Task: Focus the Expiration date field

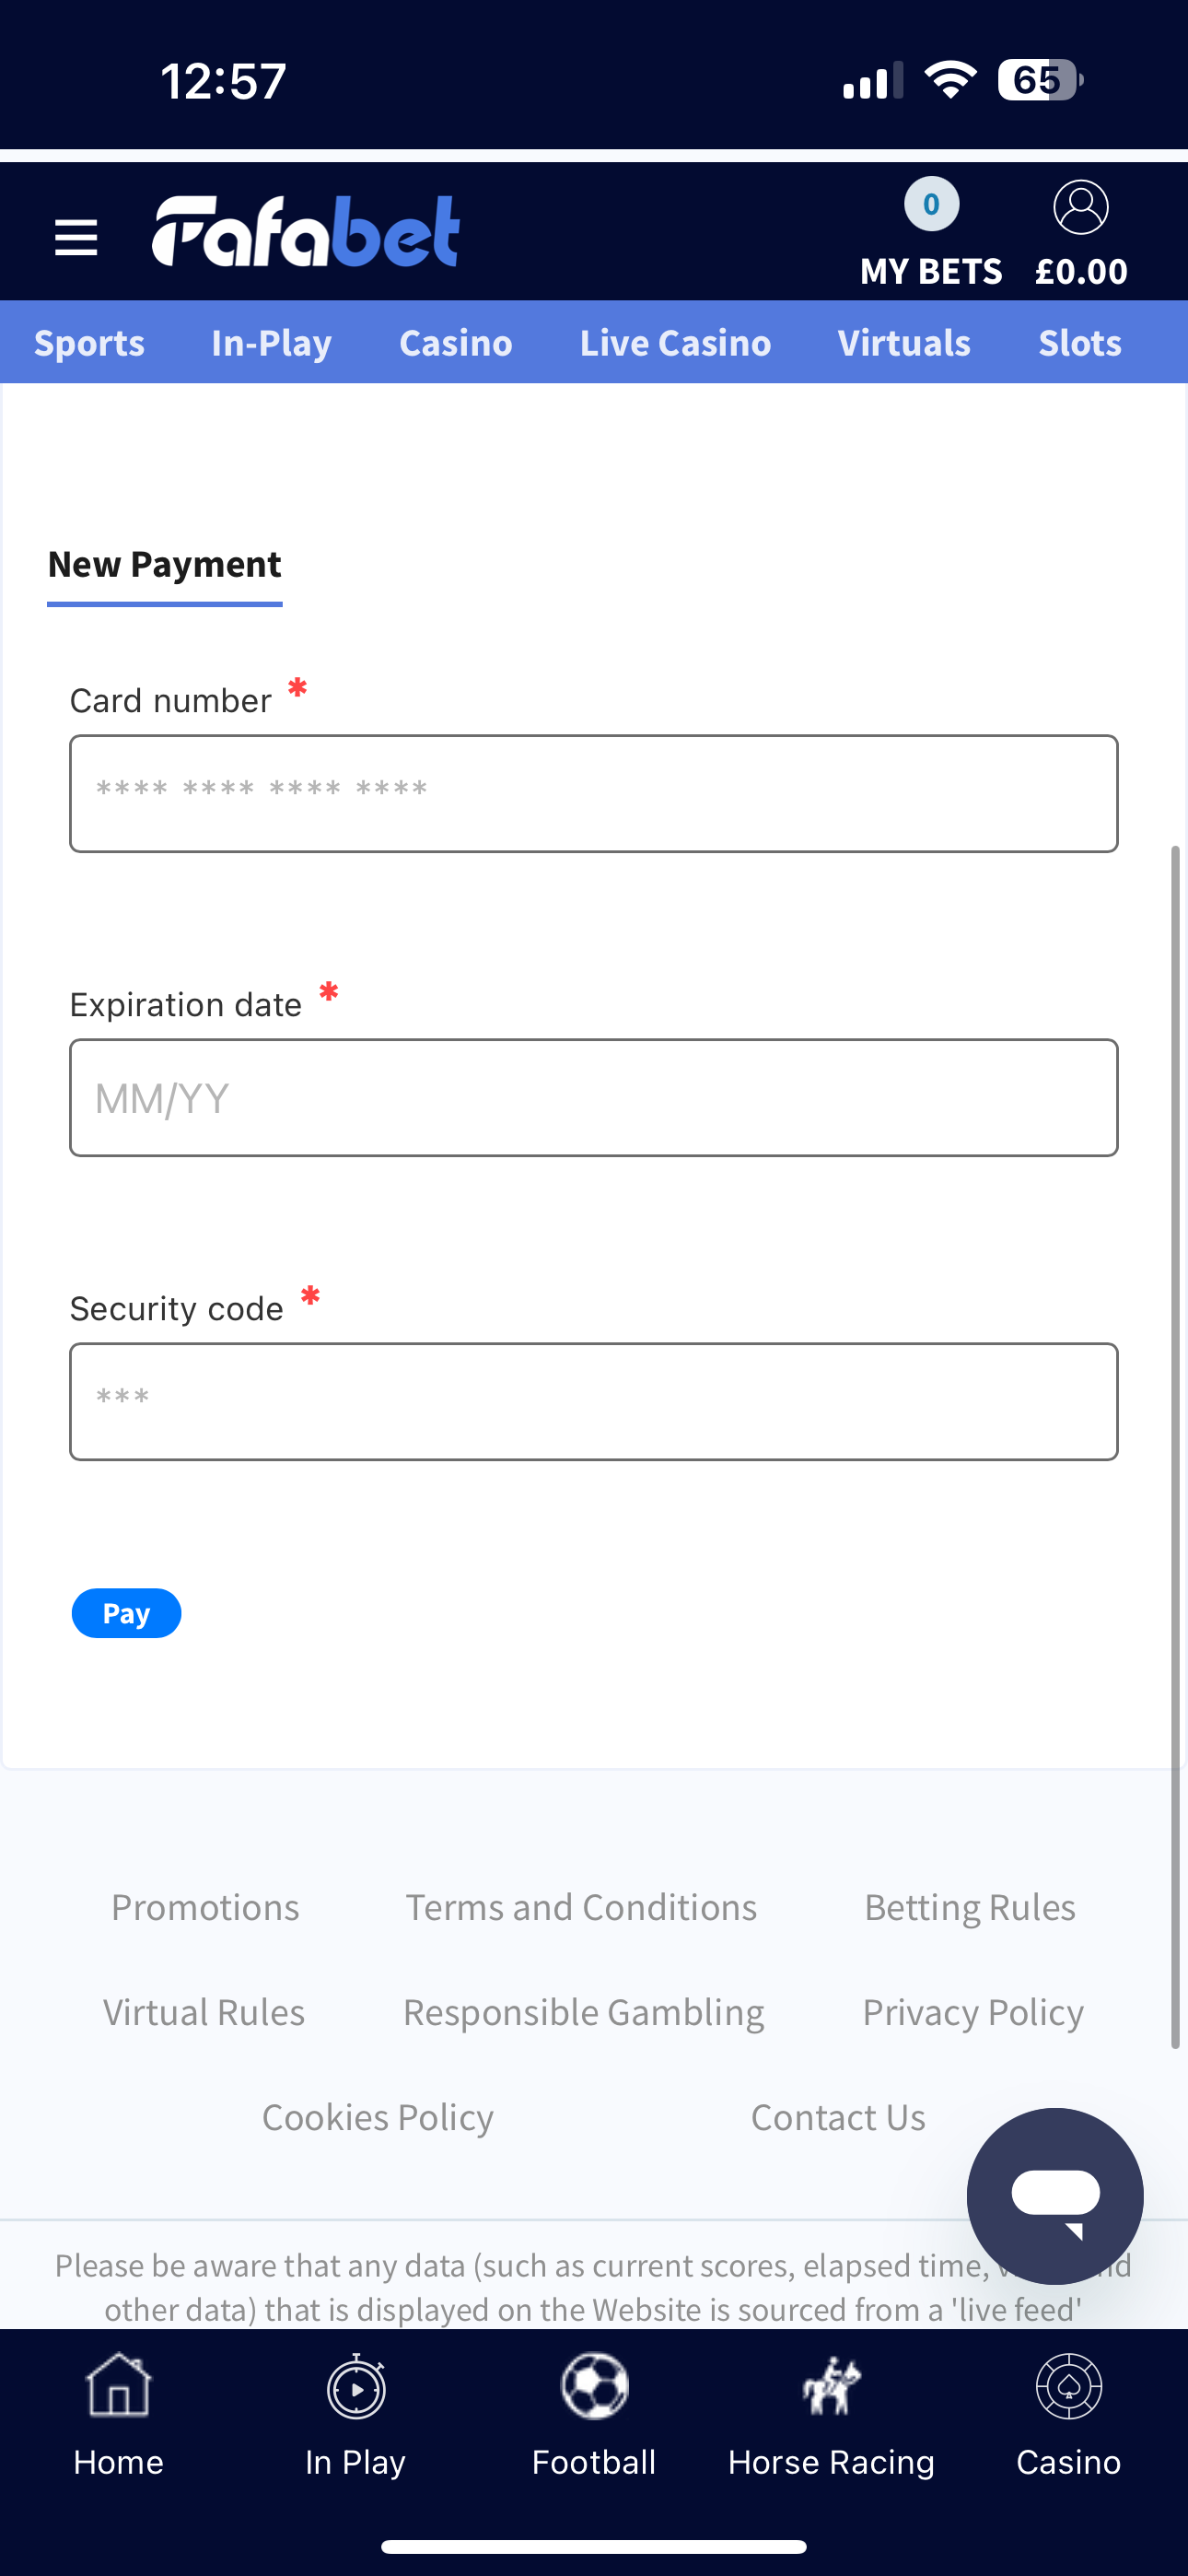Action: [x=594, y=1098]
